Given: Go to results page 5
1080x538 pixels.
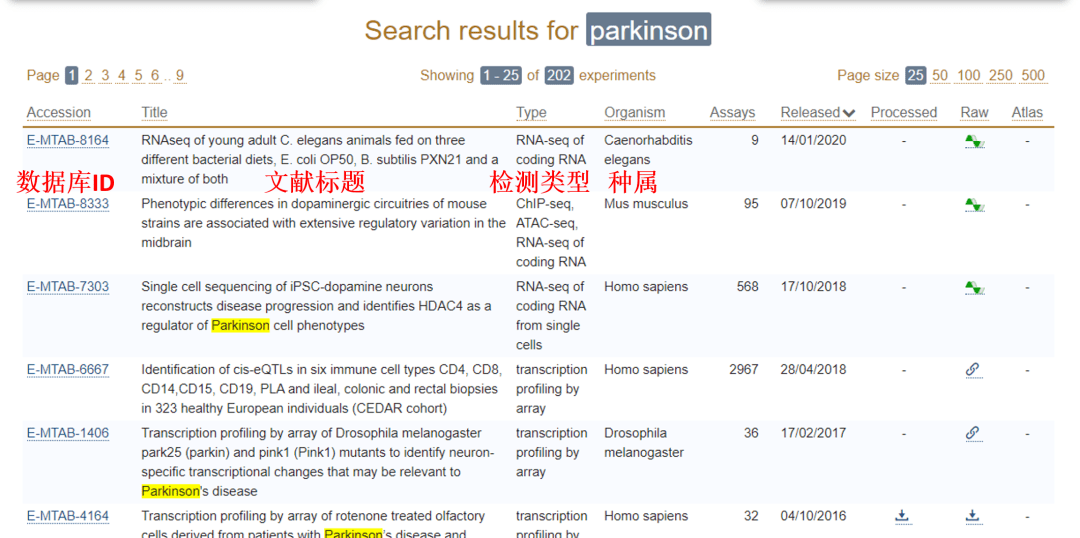Looking at the screenshot, I should tap(138, 75).
